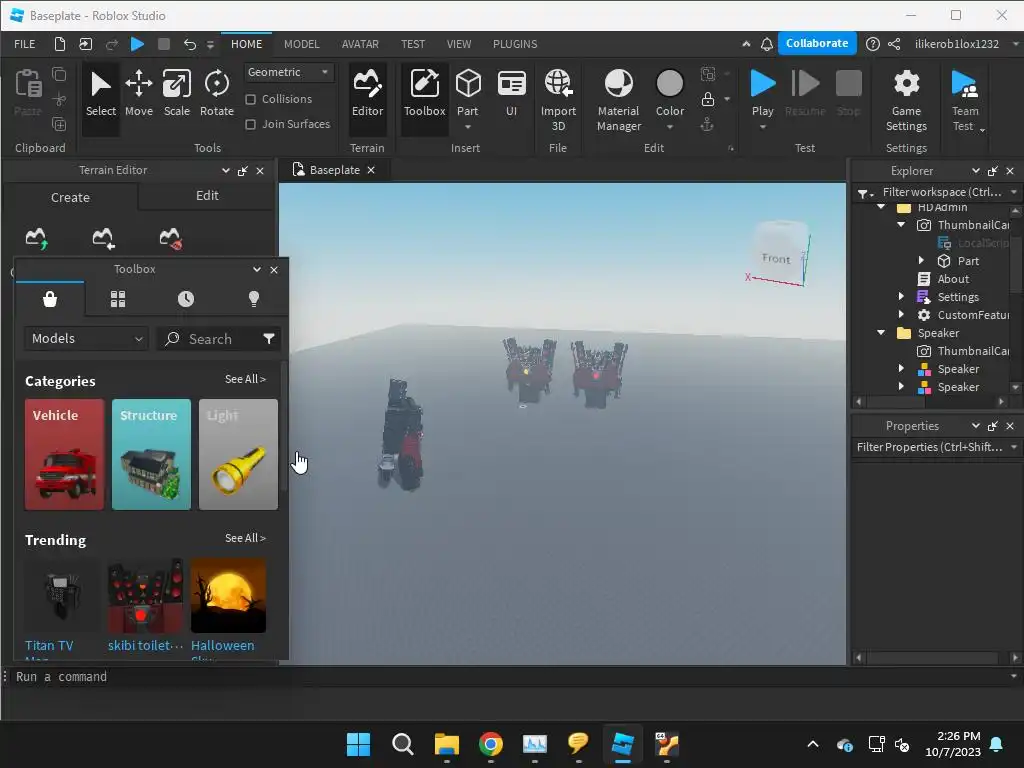Switch to the AVATAR ribbon tab
The image size is (1024, 768).
pyautogui.click(x=360, y=44)
